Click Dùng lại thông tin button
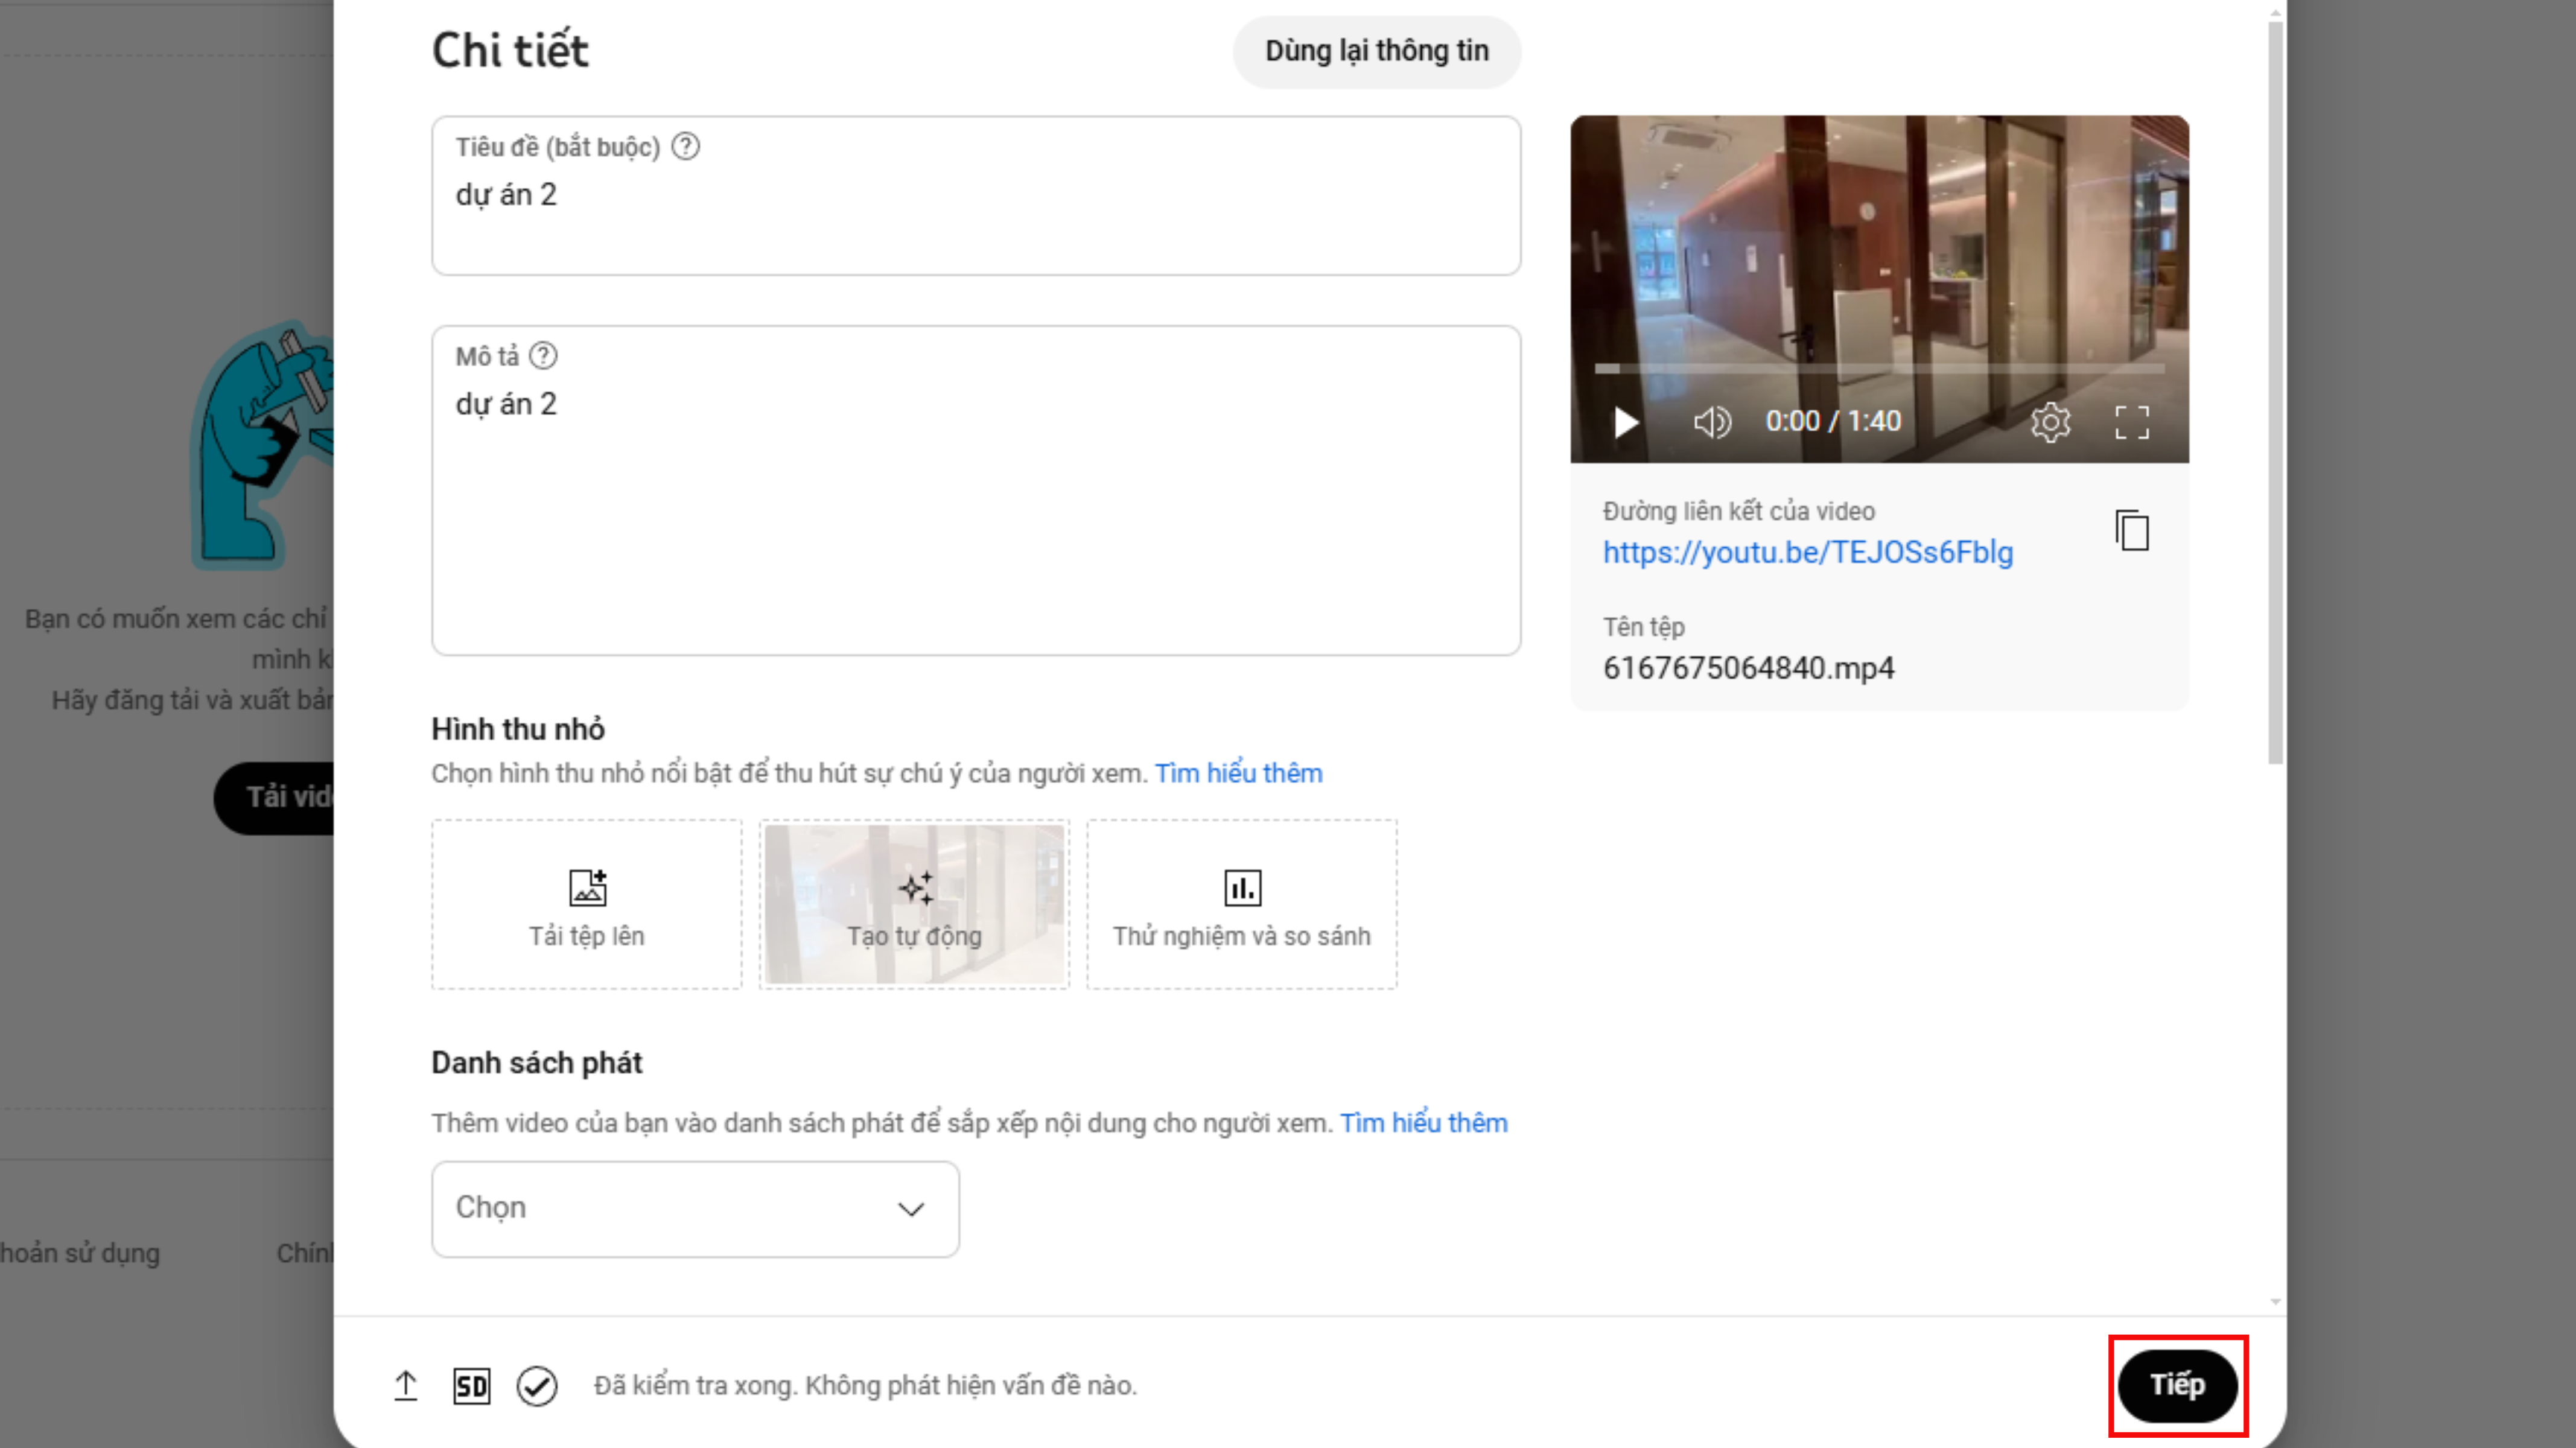The height and width of the screenshot is (1448, 2576). pyautogui.click(x=1376, y=51)
